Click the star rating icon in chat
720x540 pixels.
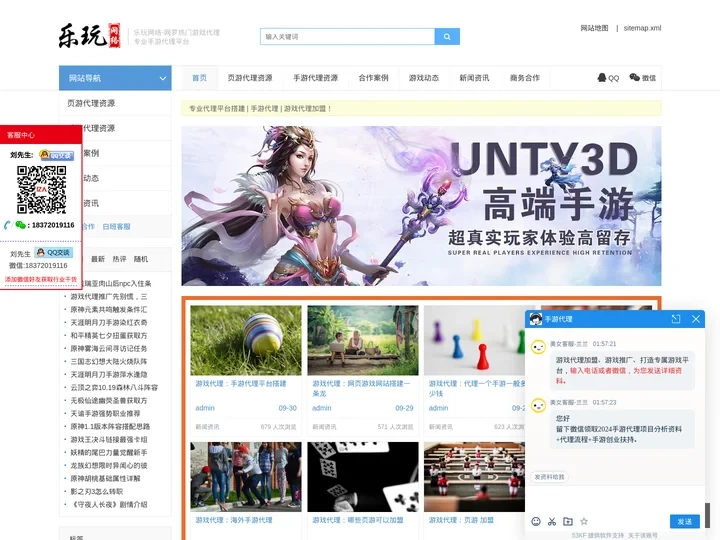[584, 521]
